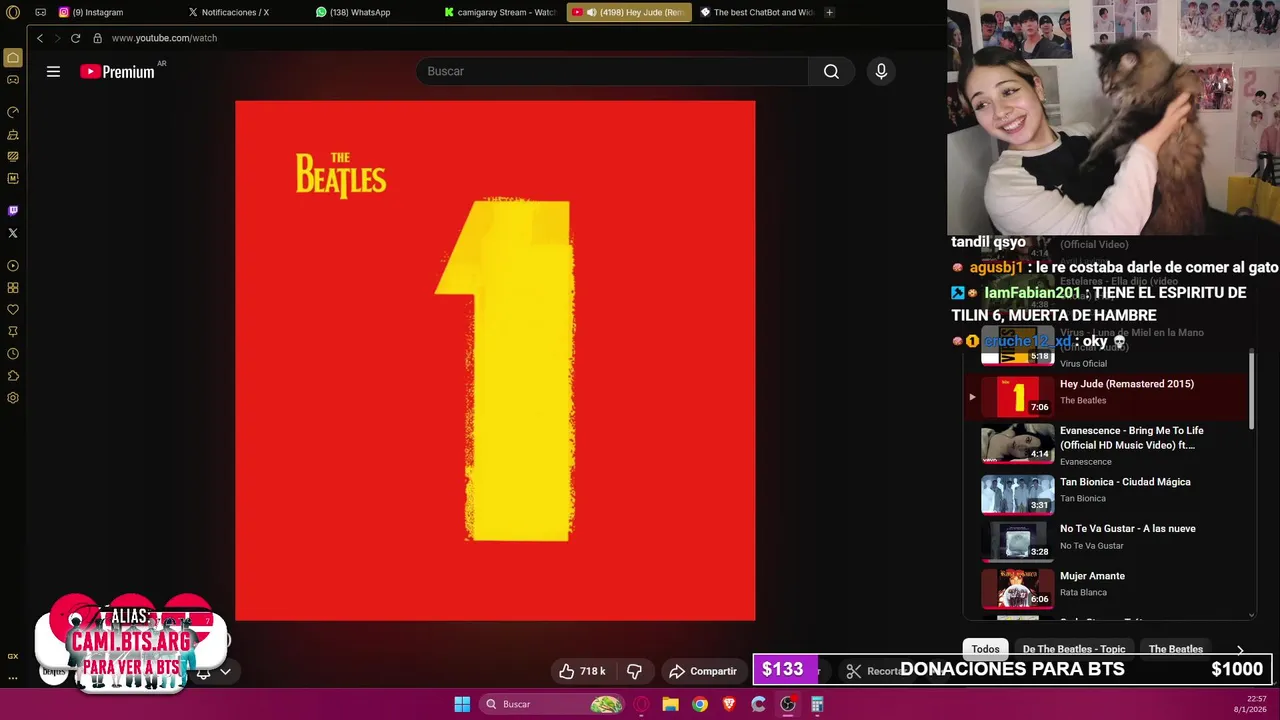
Task: Dislike the Hey Jude video
Action: point(634,671)
